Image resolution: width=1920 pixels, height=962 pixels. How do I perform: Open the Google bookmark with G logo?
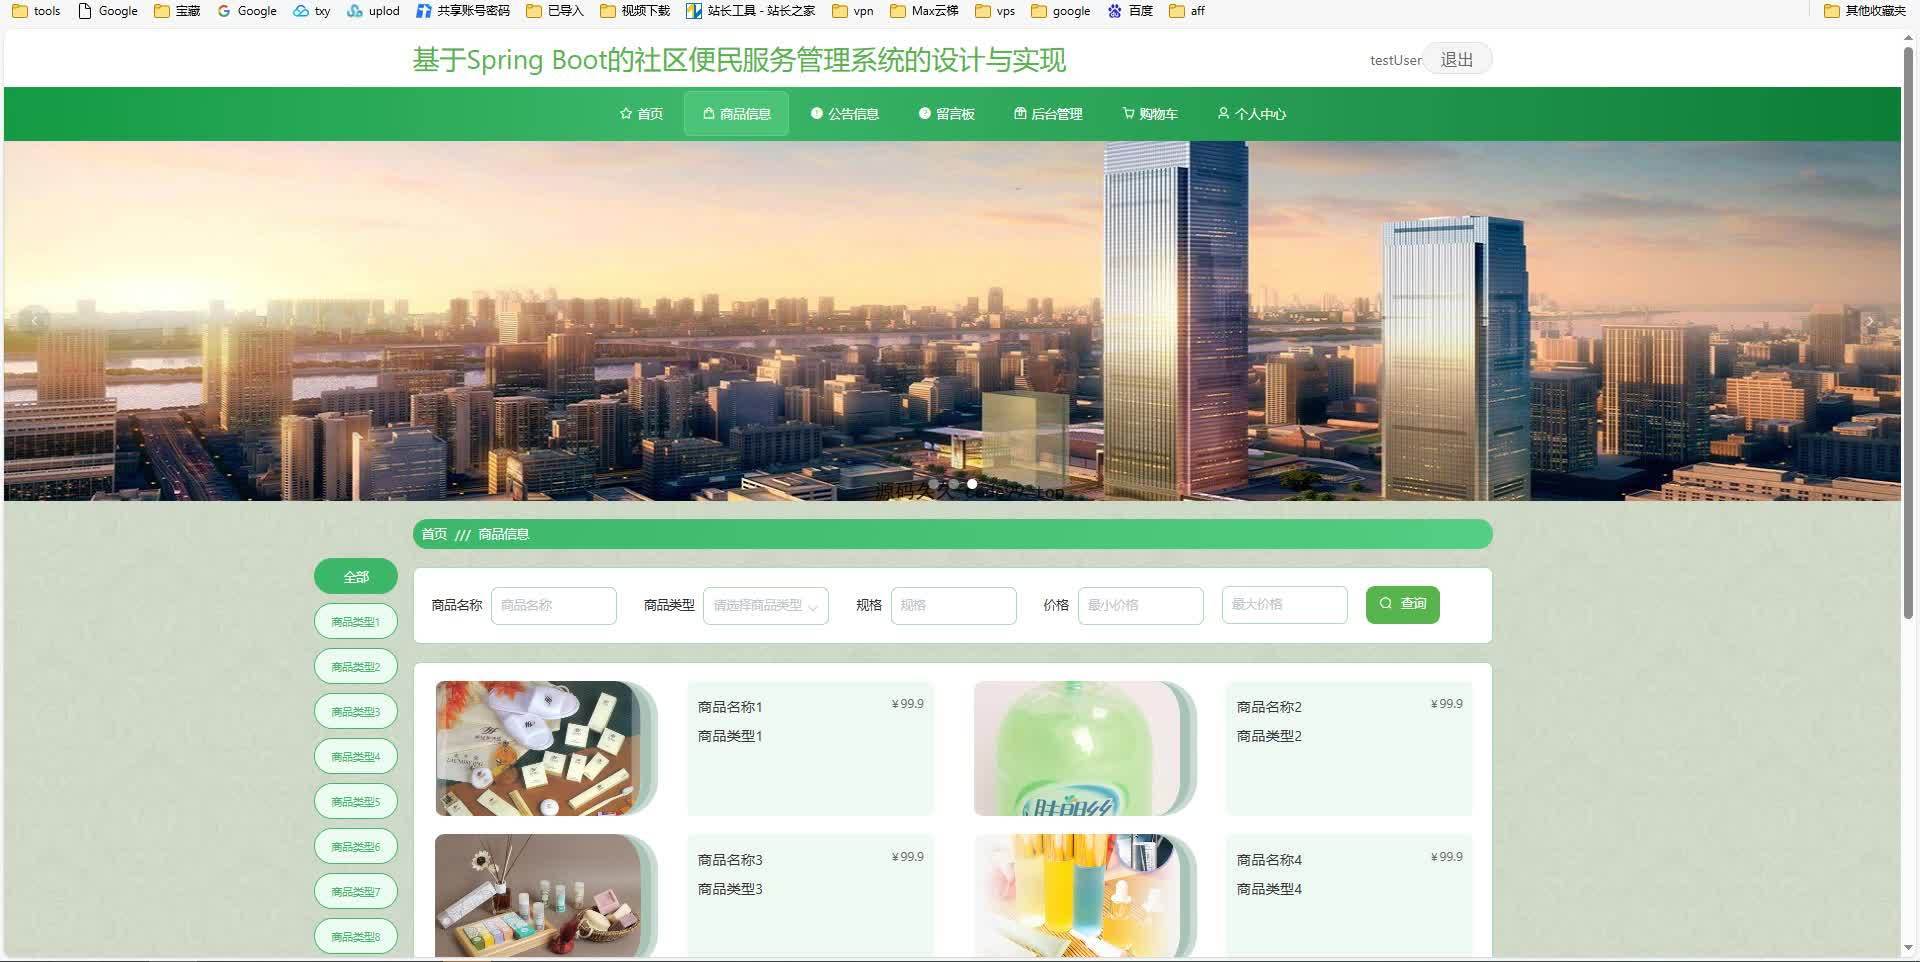point(247,11)
